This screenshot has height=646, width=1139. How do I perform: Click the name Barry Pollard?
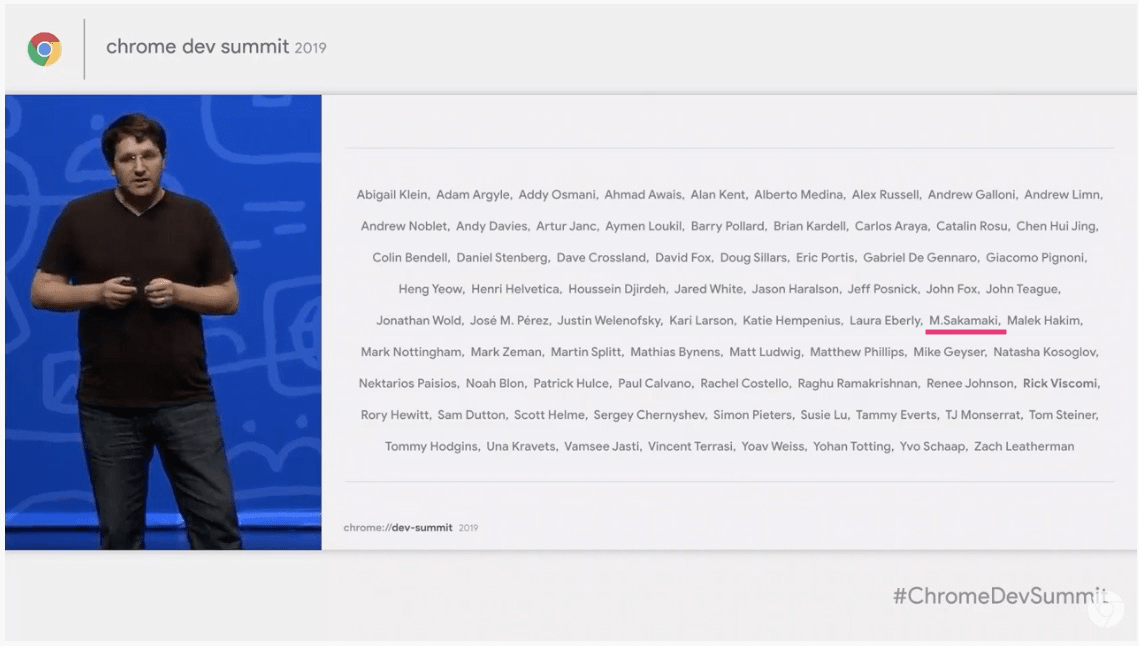tap(727, 226)
